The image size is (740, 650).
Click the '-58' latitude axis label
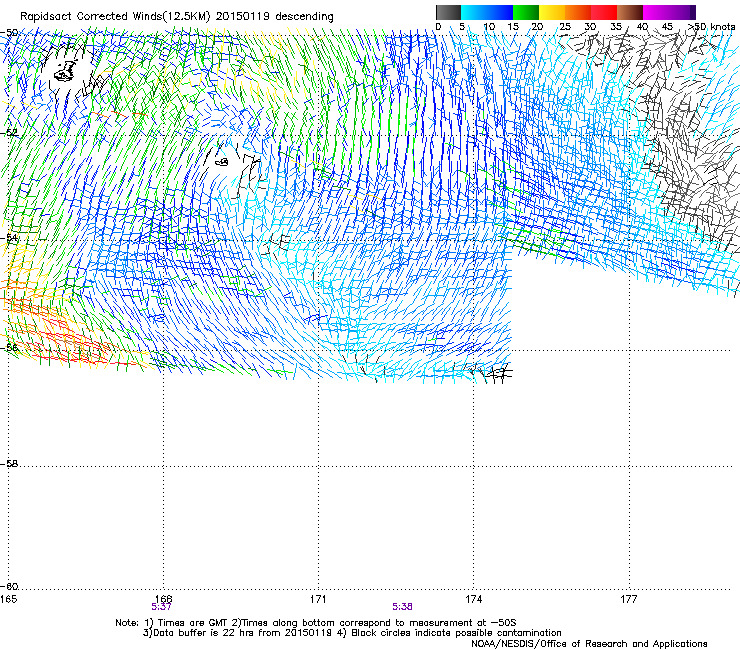(x=9, y=464)
